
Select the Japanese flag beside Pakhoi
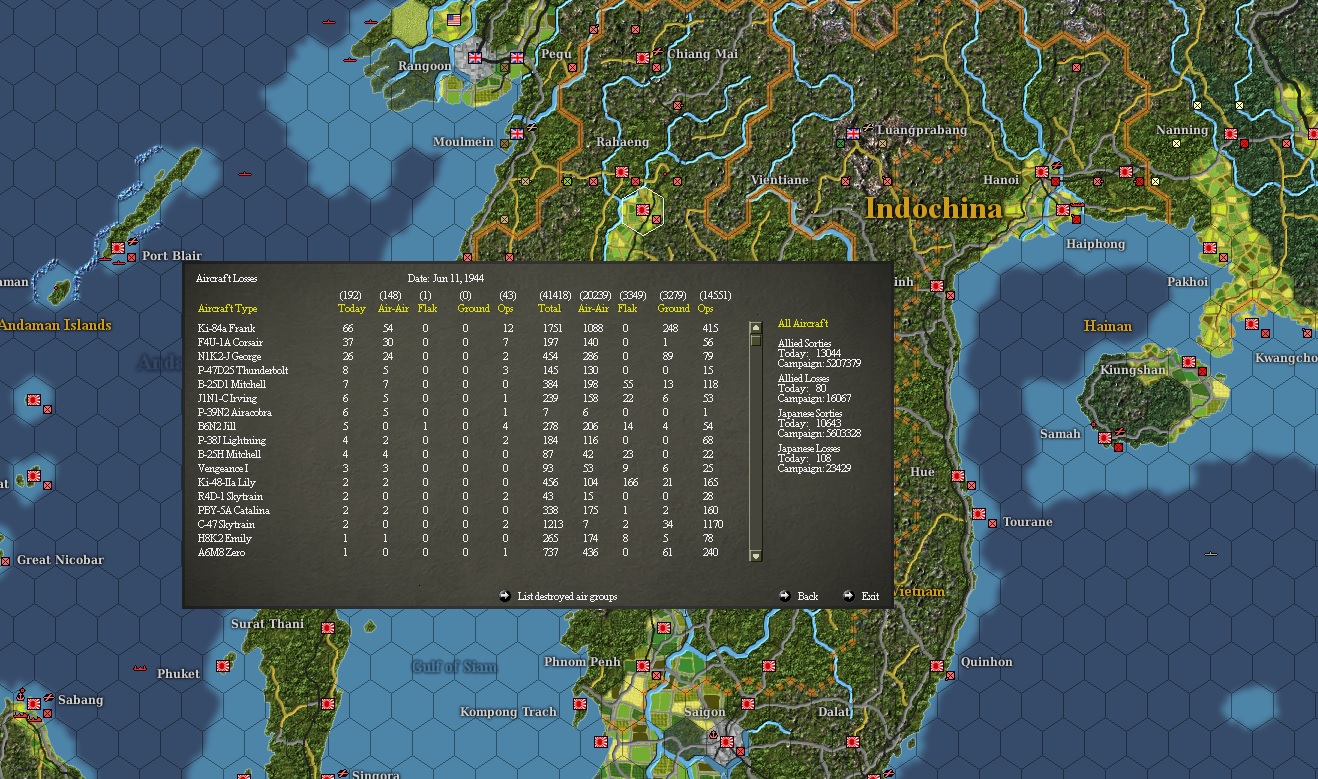tap(1210, 248)
